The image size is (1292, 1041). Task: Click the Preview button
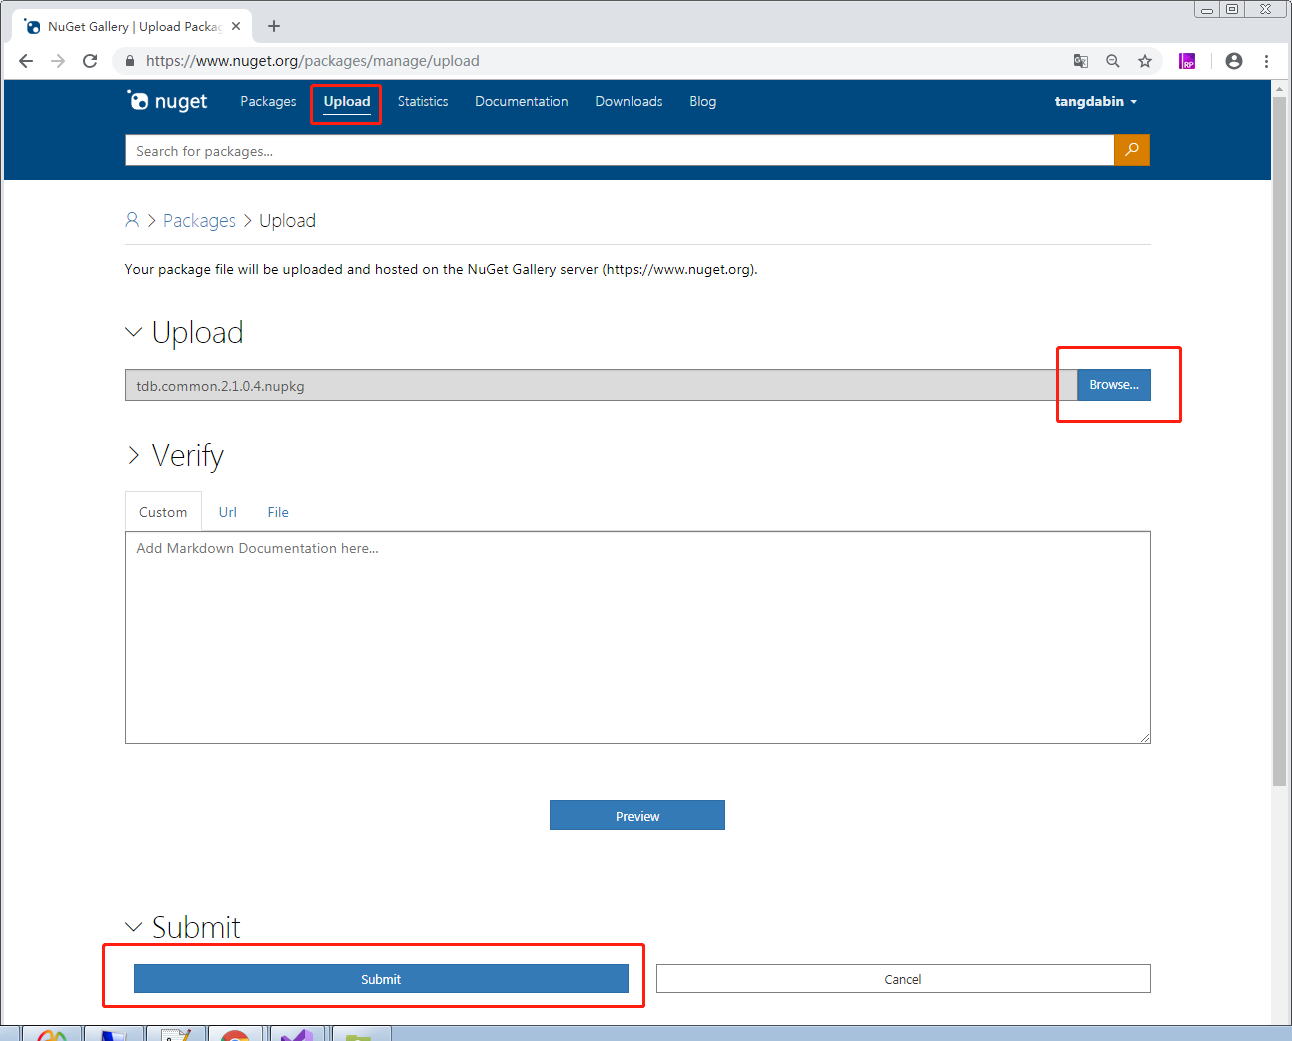[x=637, y=815]
